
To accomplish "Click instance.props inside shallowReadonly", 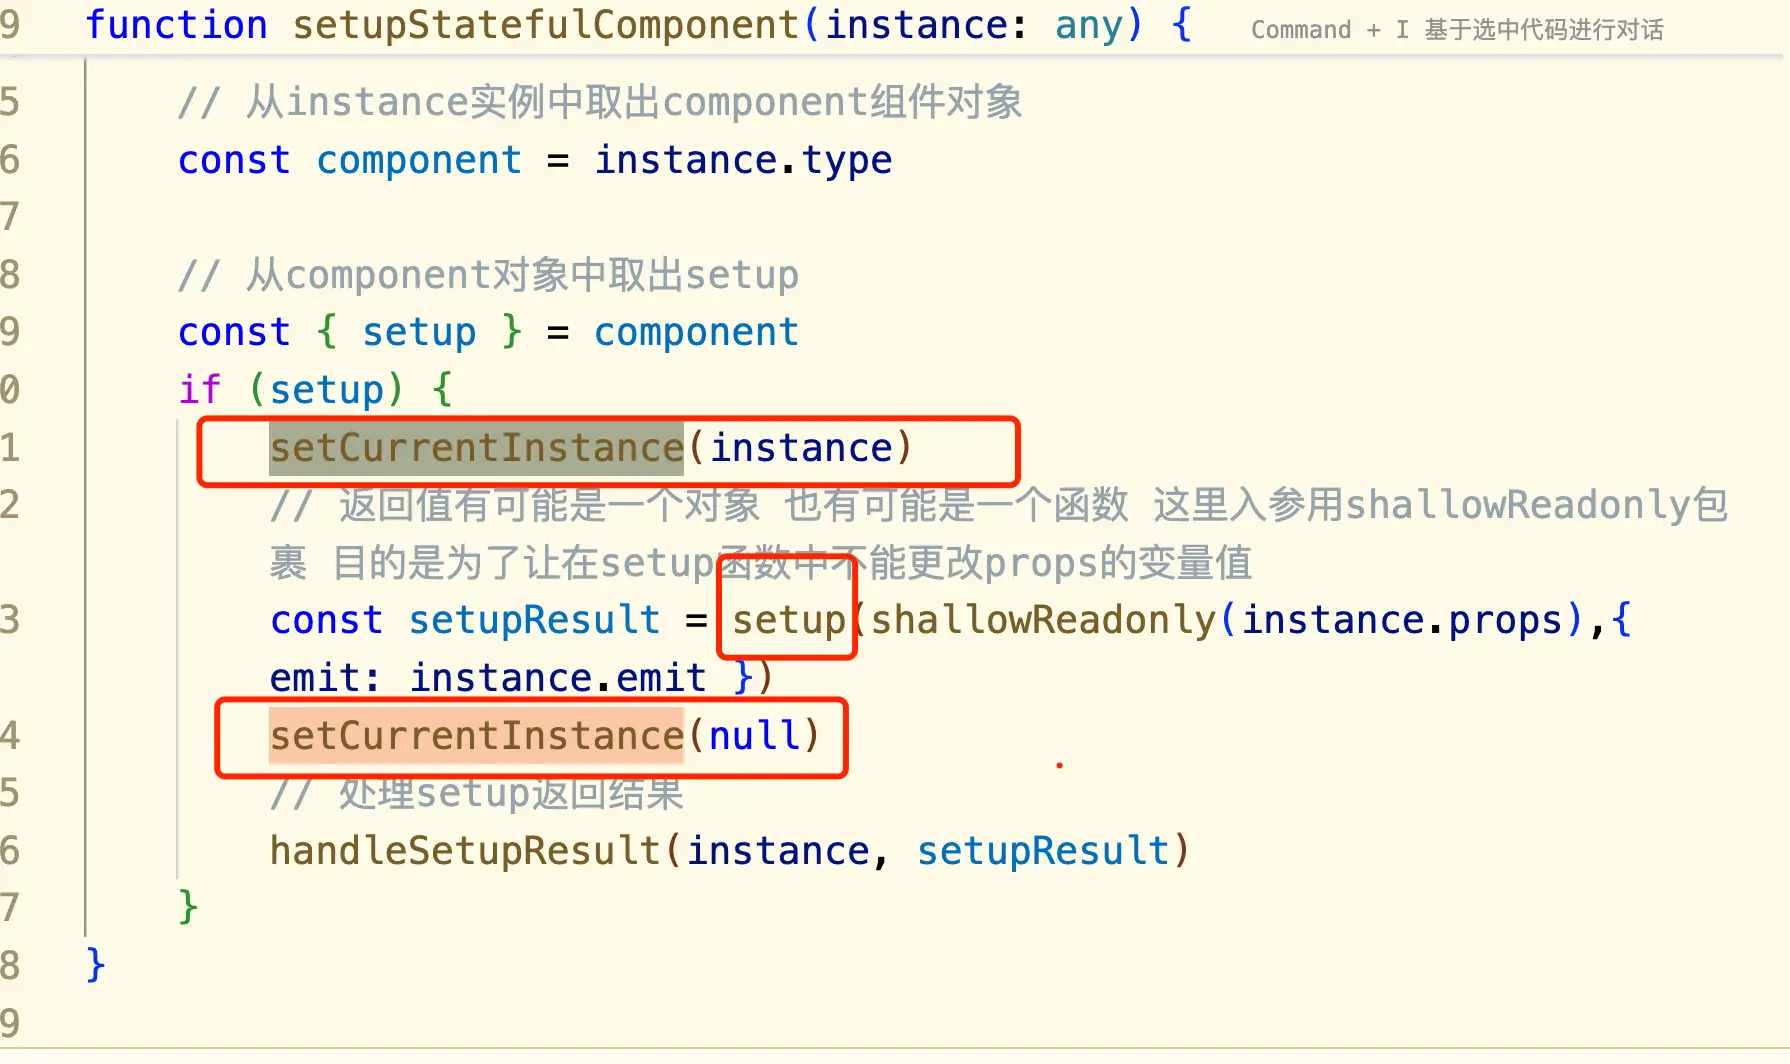I will [1402, 620].
